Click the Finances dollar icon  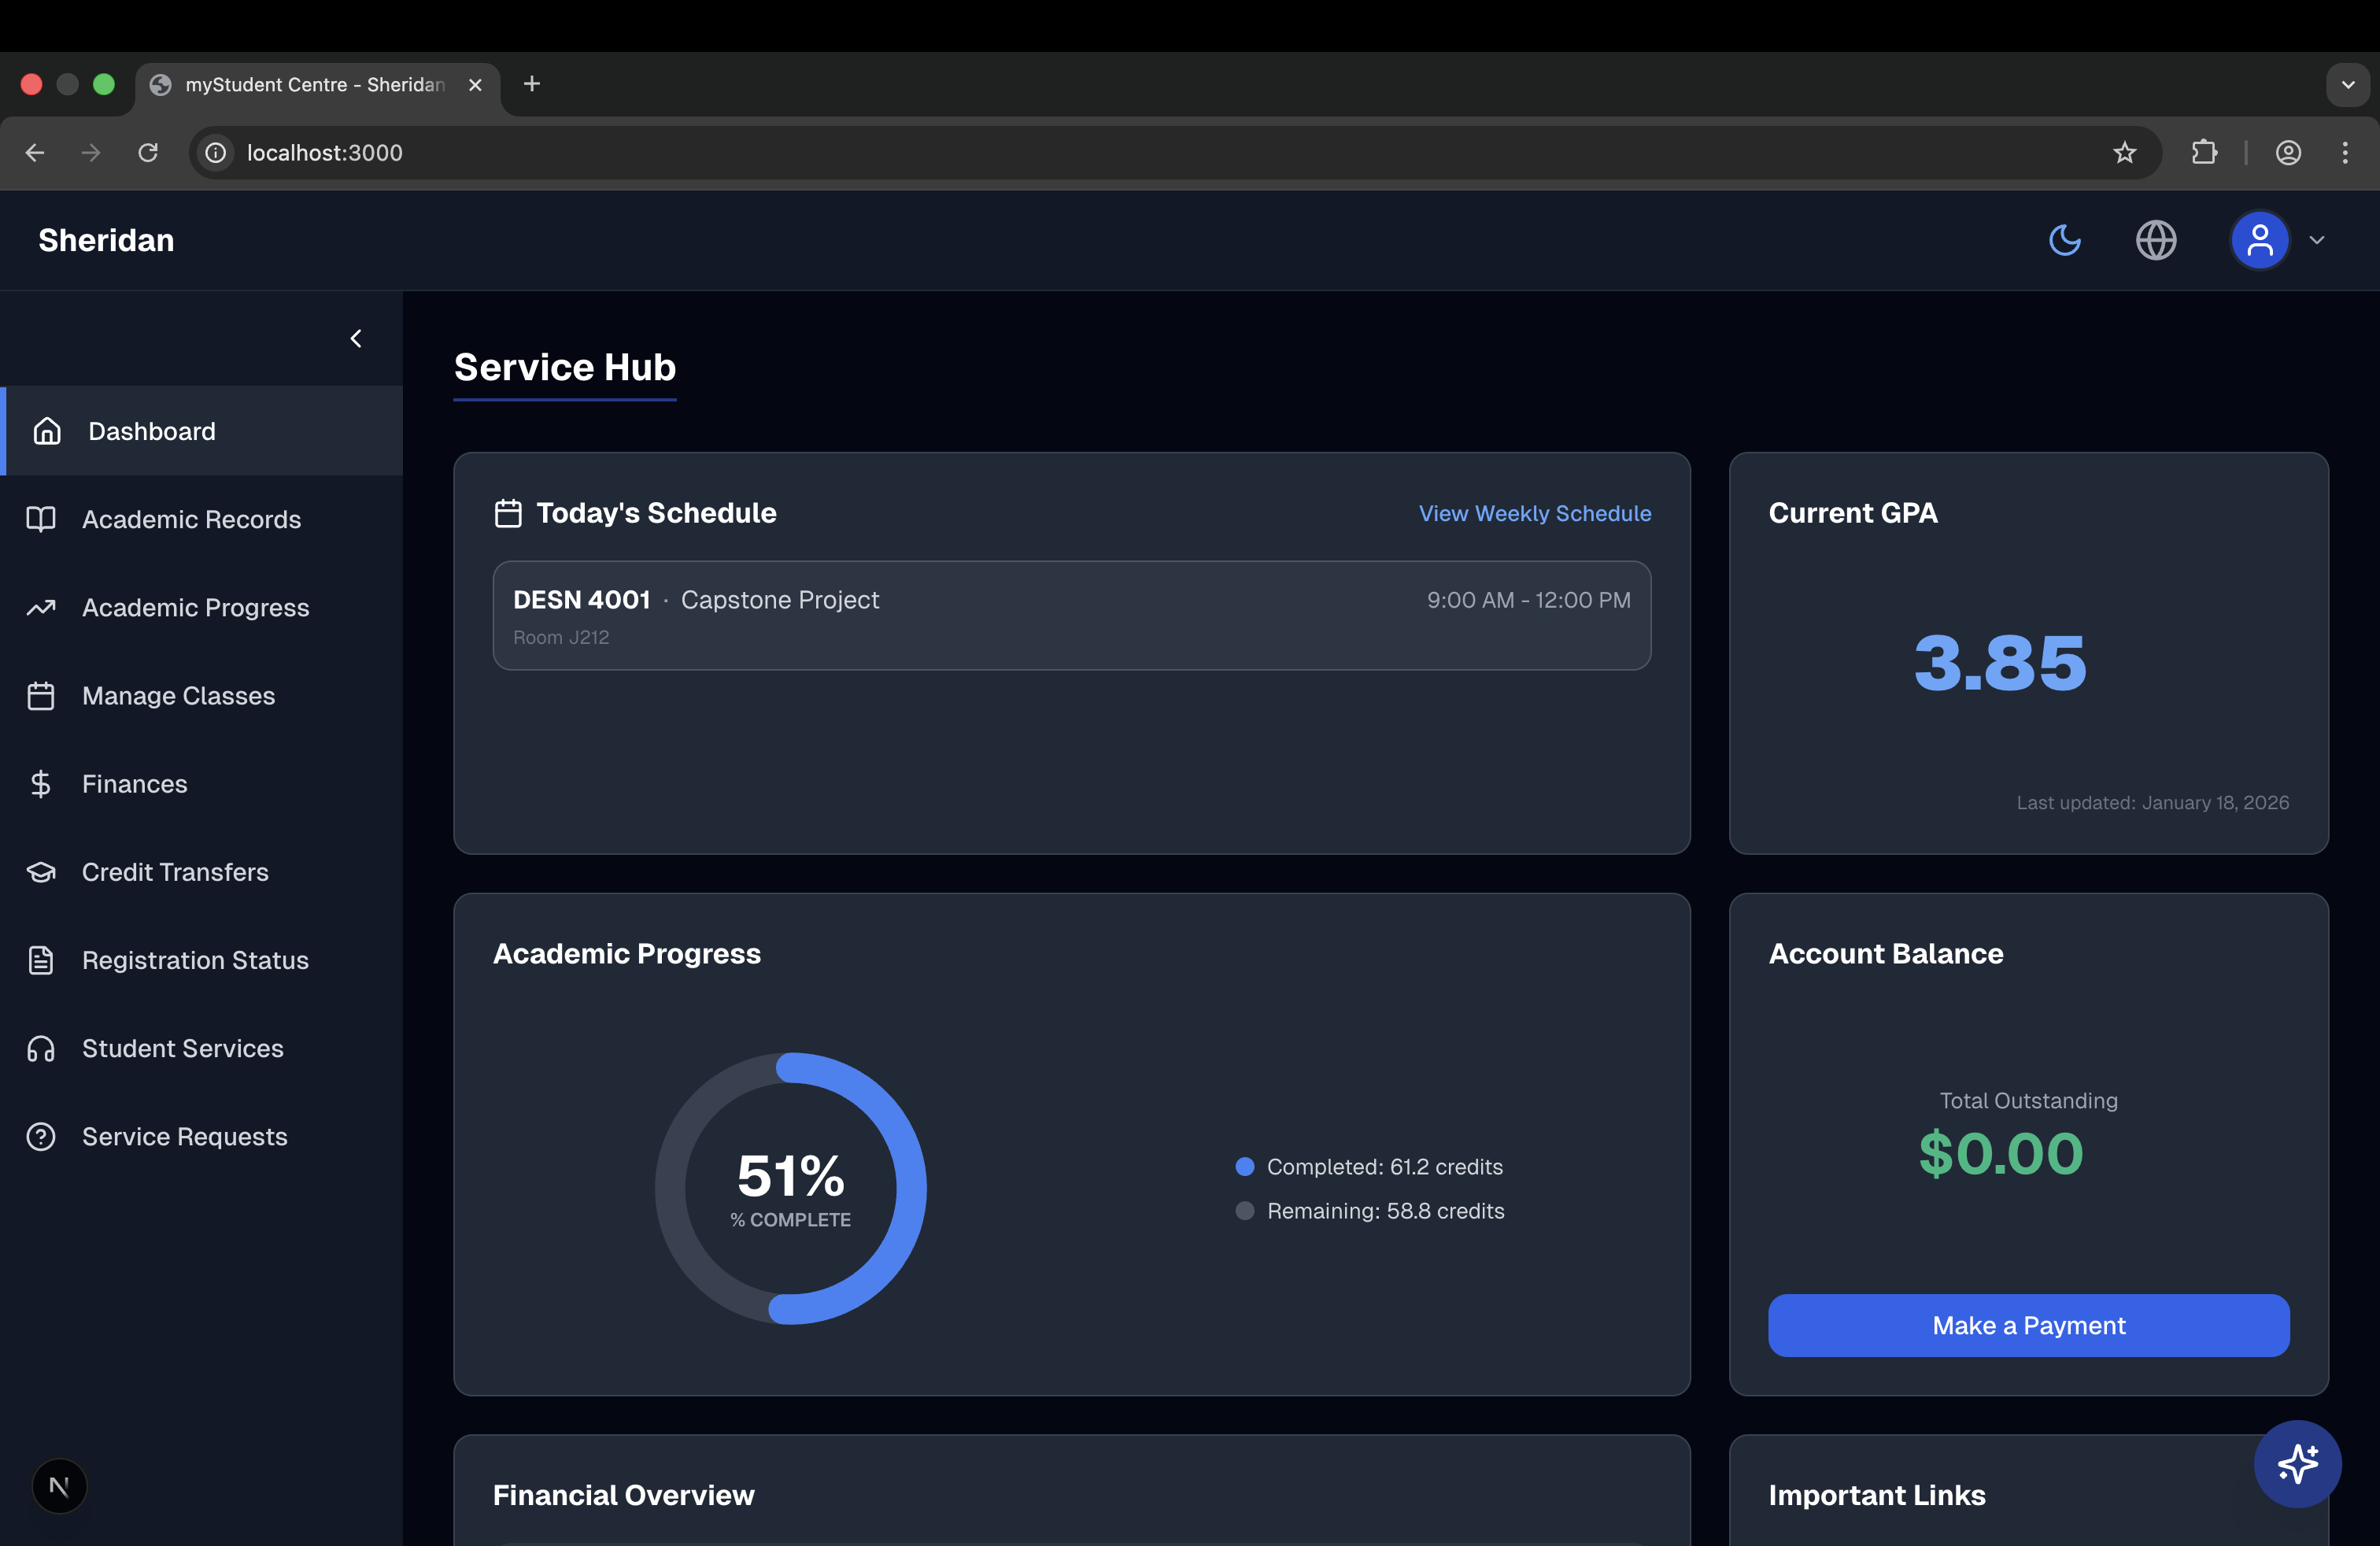pyautogui.click(x=41, y=784)
